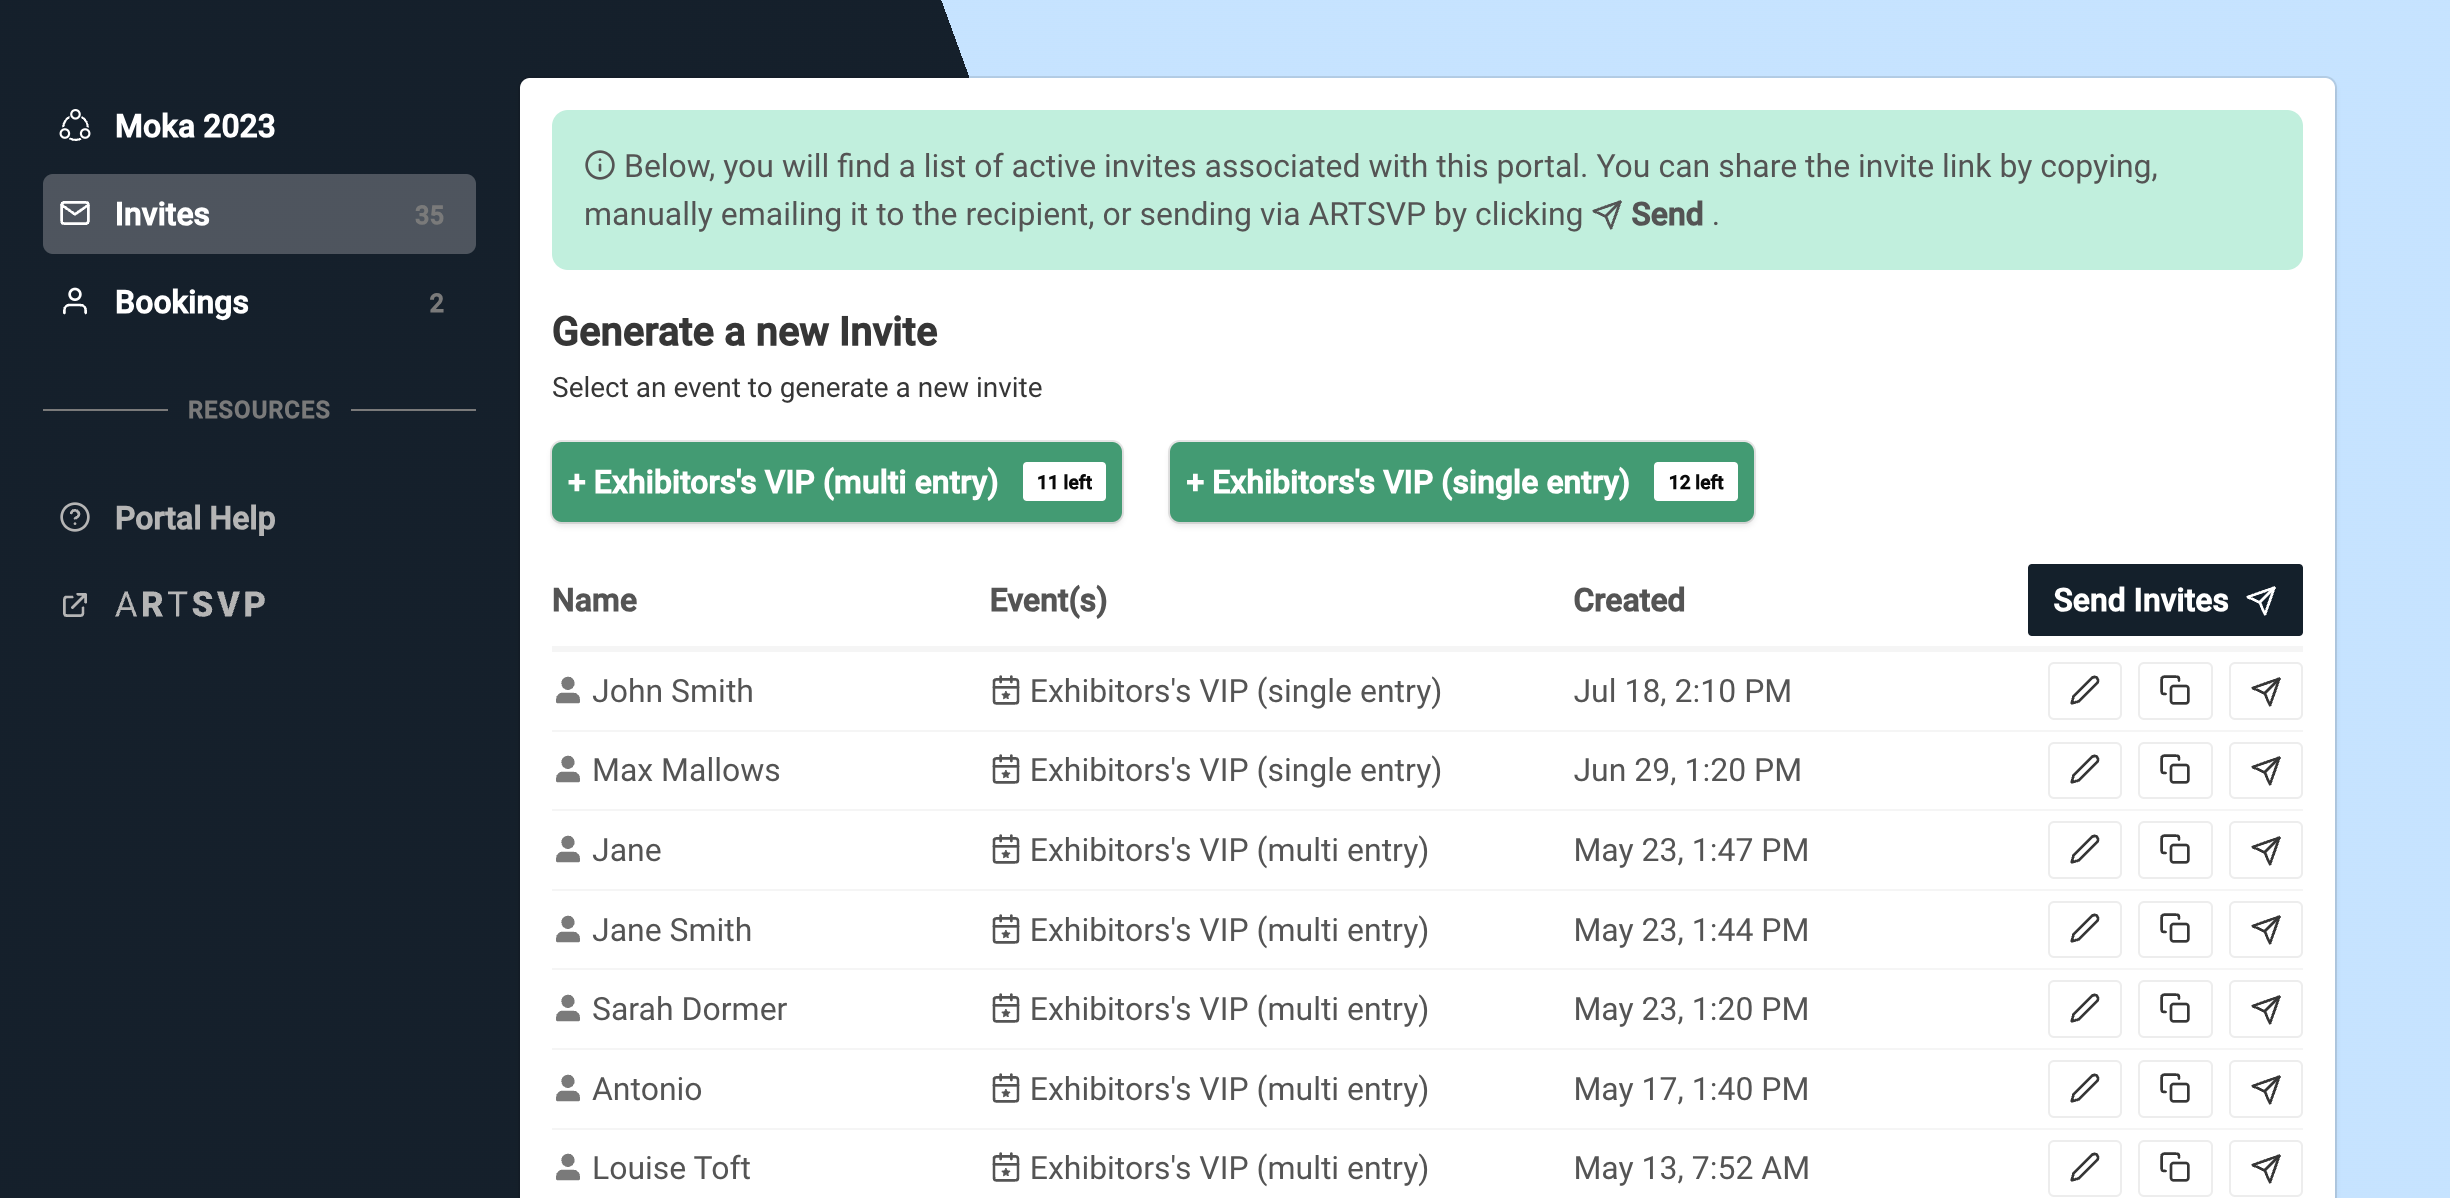This screenshot has height=1198, width=2450.
Task: Send the invite to Jane Smith
Action: [x=2265, y=930]
